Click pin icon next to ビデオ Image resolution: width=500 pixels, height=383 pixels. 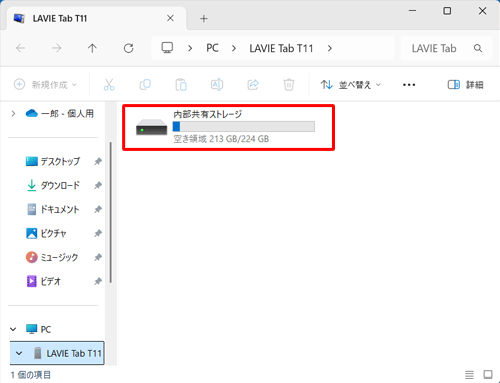(98, 281)
